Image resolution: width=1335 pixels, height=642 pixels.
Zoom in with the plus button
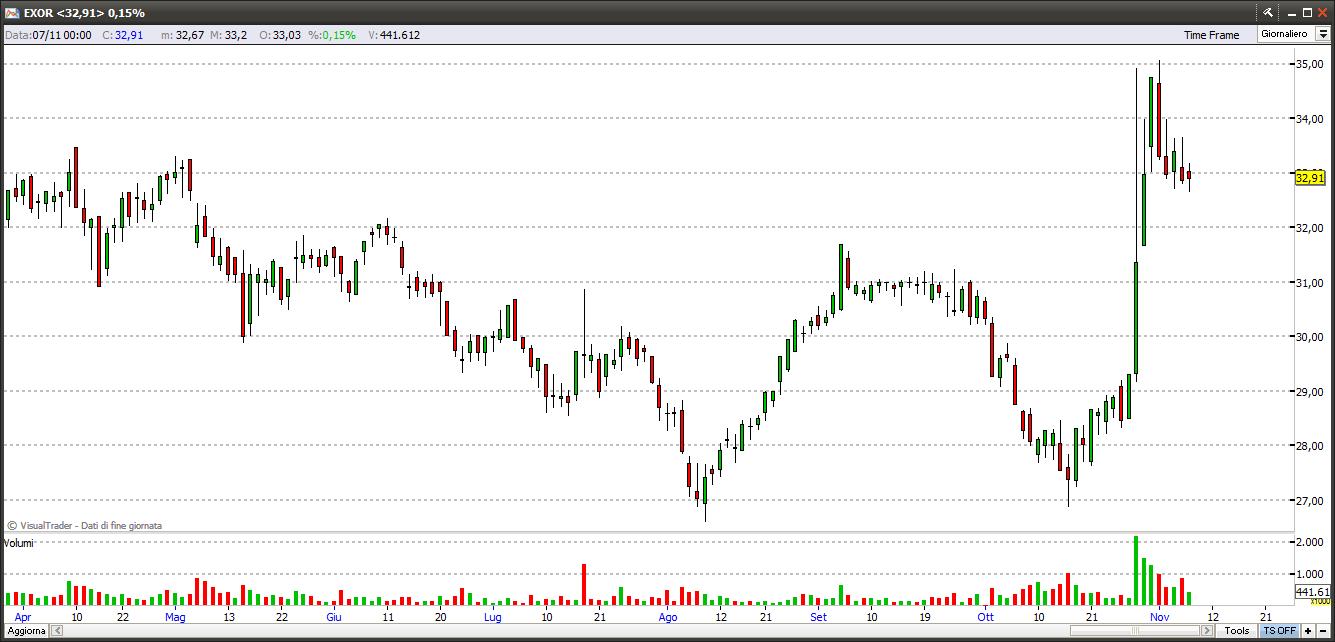pyautogui.click(x=1308, y=631)
